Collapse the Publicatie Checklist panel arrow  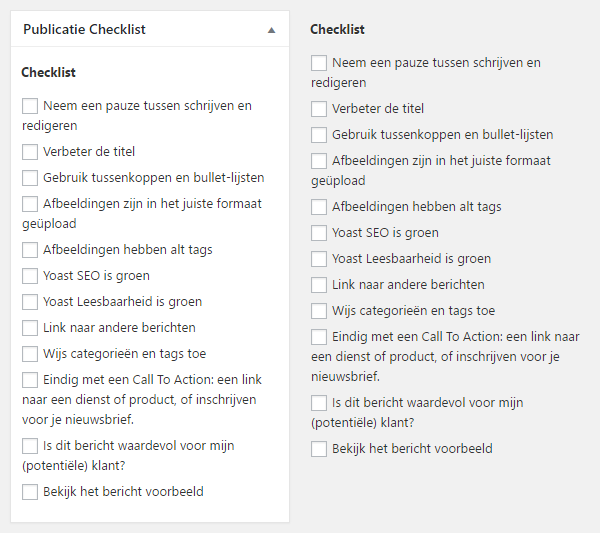271,30
